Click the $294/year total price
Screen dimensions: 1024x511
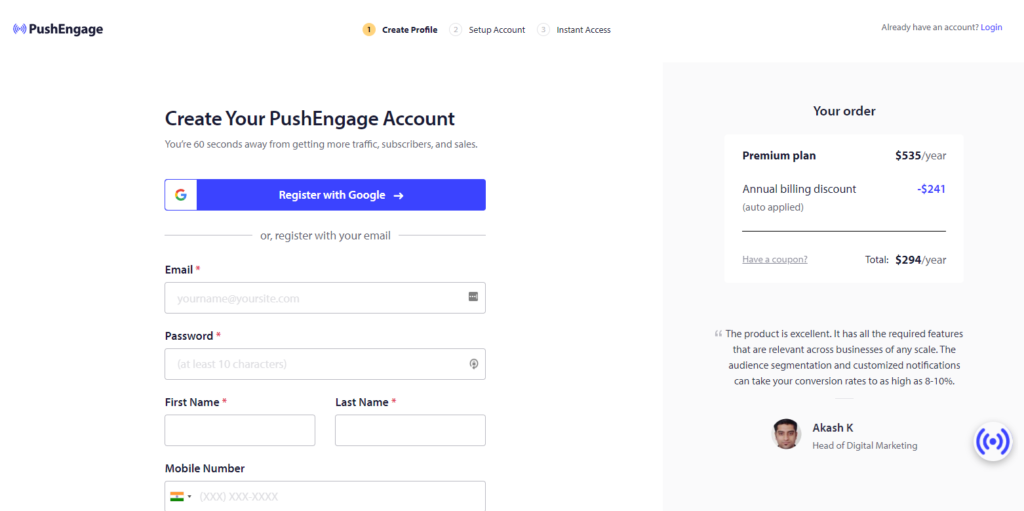tap(920, 259)
